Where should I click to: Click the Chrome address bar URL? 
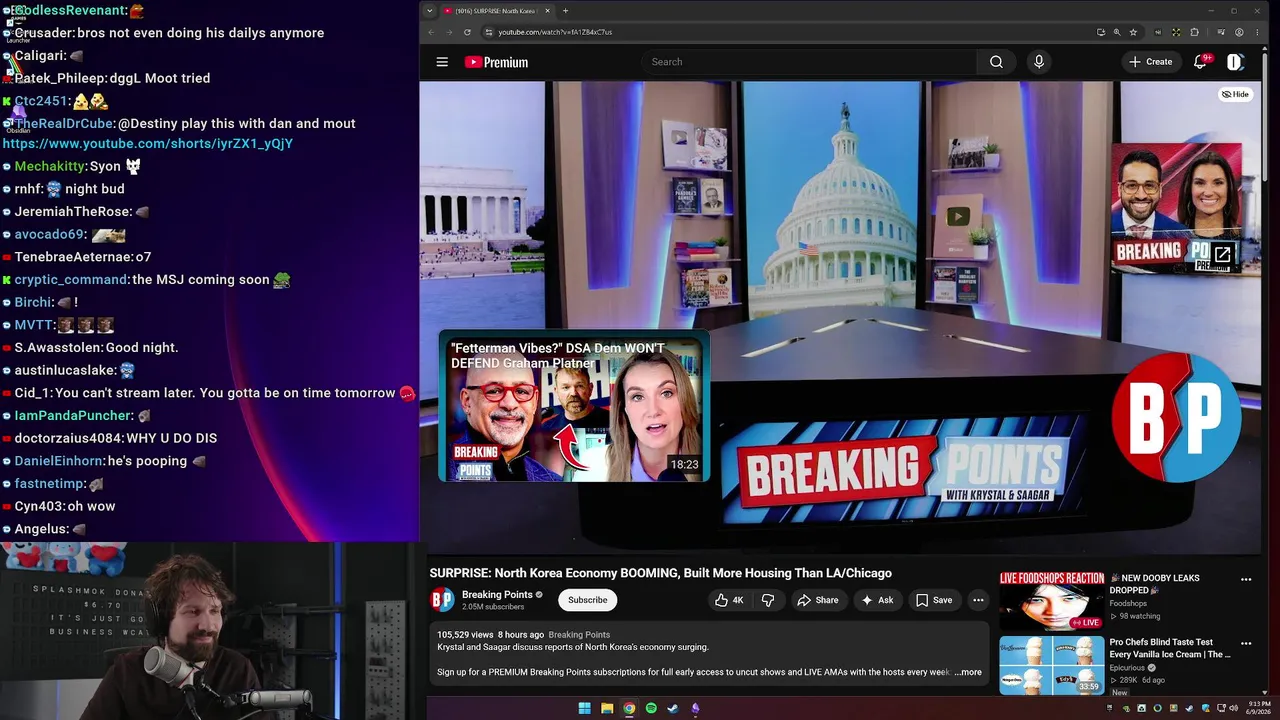pyautogui.click(x=555, y=32)
